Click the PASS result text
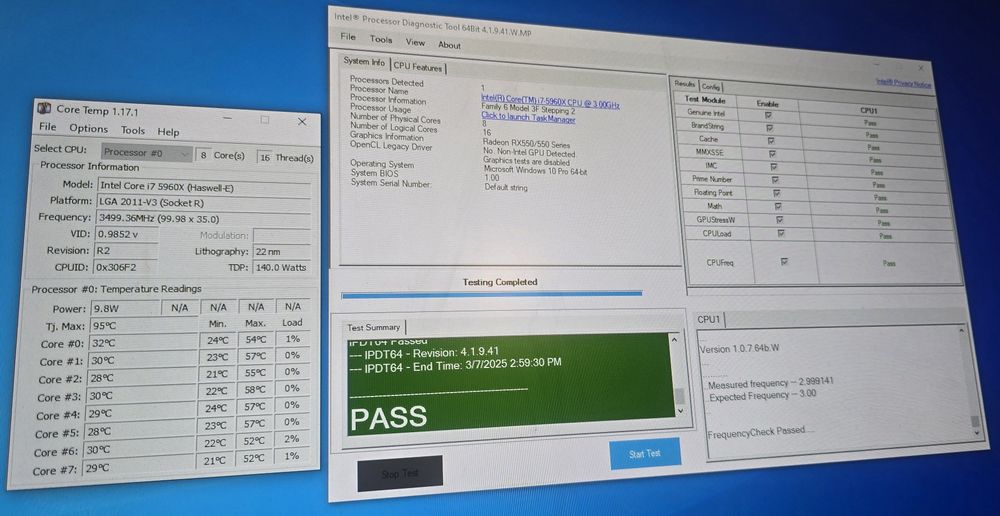The width and height of the screenshot is (1000, 516). tap(388, 418)
